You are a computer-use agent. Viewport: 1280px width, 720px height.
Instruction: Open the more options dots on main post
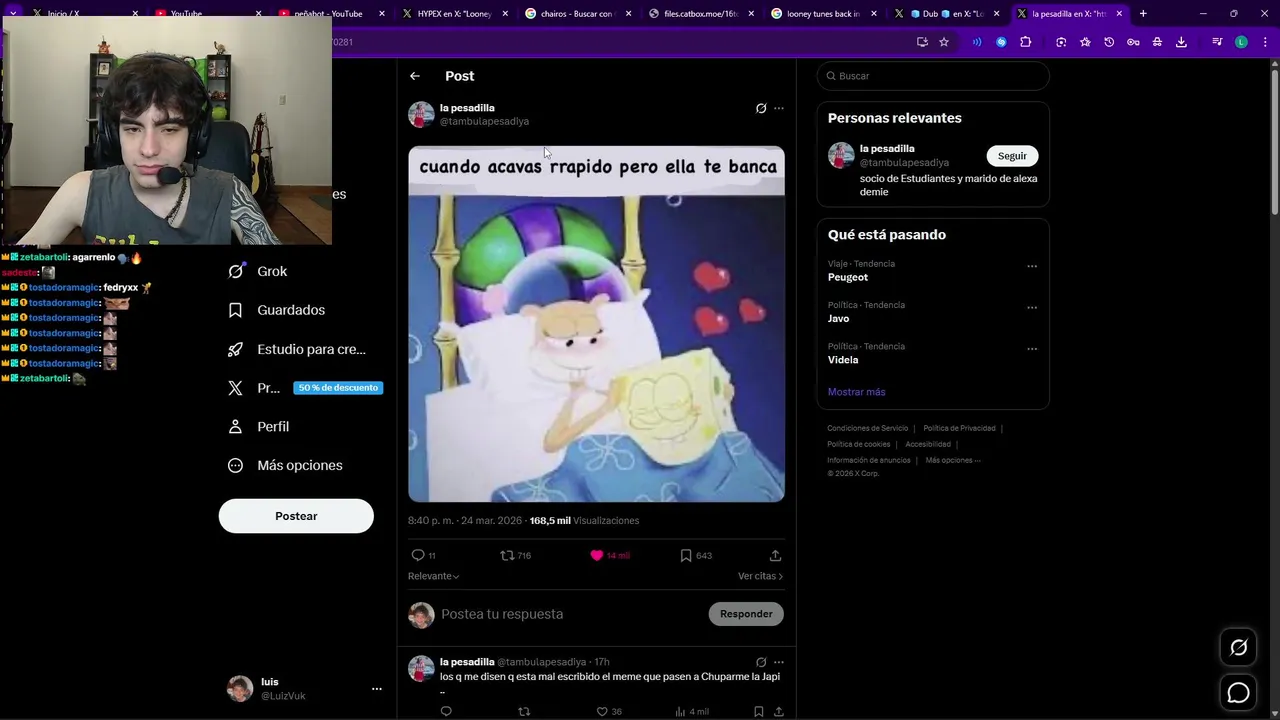[x=779, y=108]
